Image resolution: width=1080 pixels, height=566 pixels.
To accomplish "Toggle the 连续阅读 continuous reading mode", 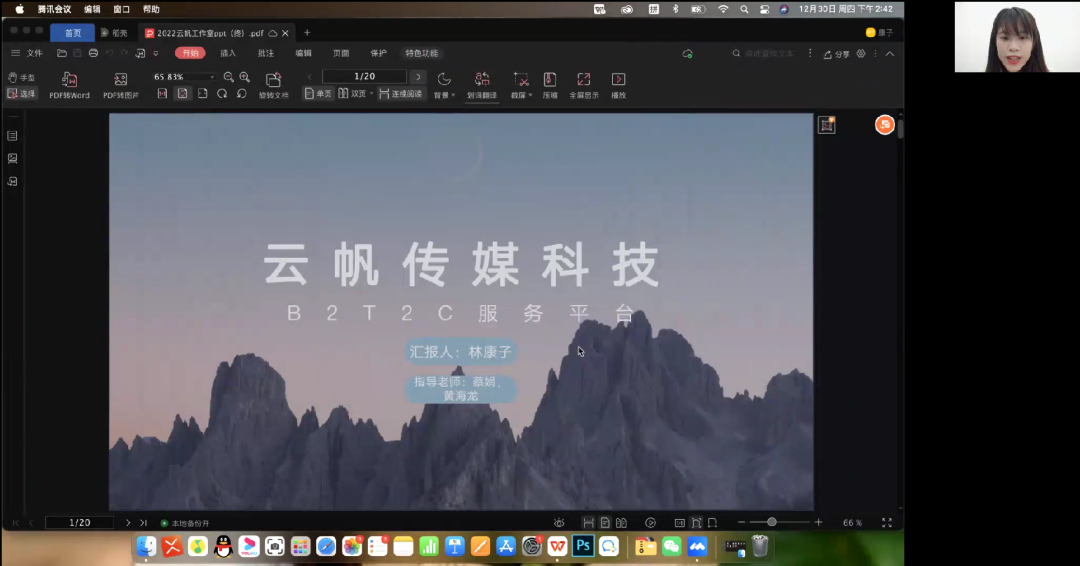I will tap(401, 94).
